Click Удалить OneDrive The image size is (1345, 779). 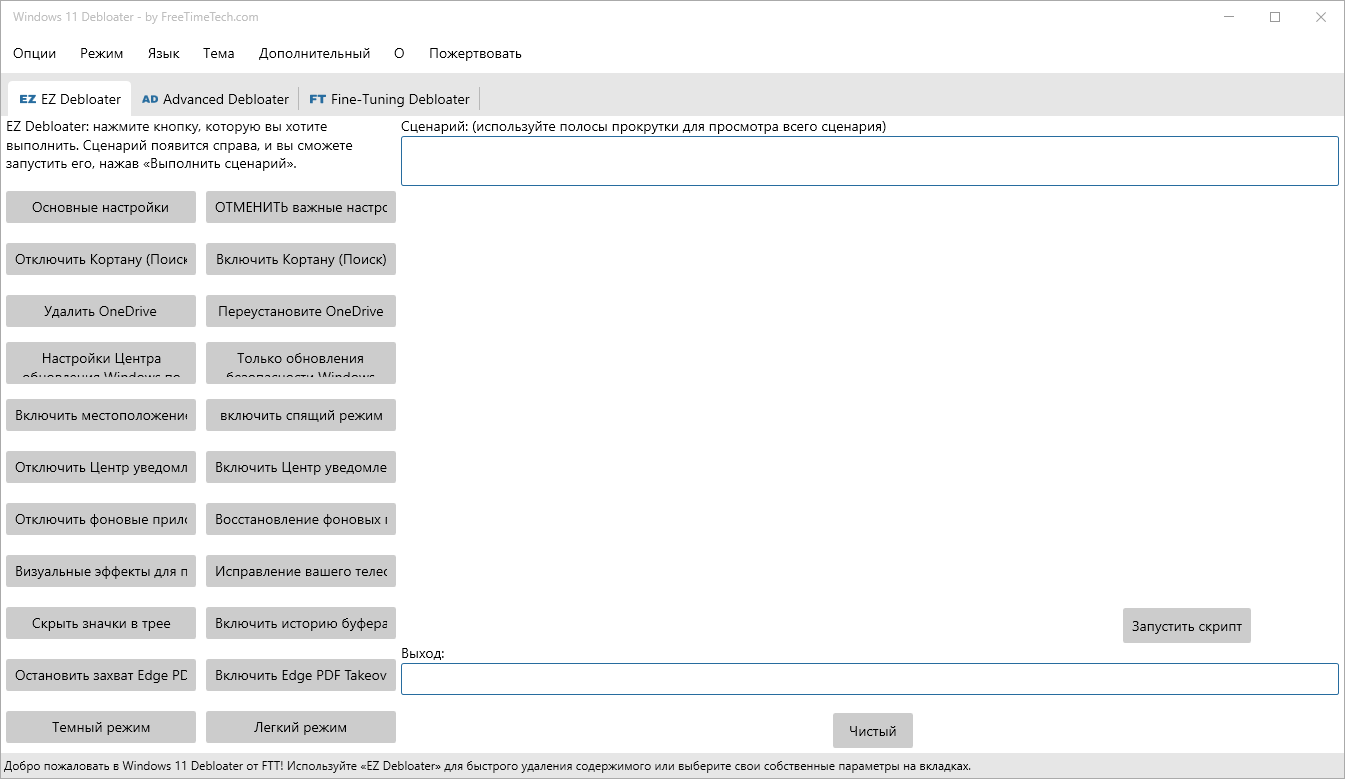pyautogui.click(x=100, y=311)
